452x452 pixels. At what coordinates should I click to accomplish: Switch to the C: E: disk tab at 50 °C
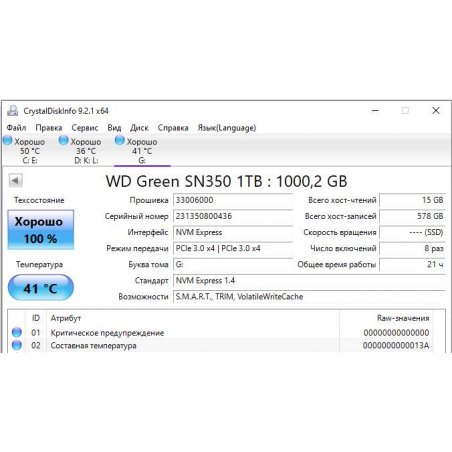[29, 151]
